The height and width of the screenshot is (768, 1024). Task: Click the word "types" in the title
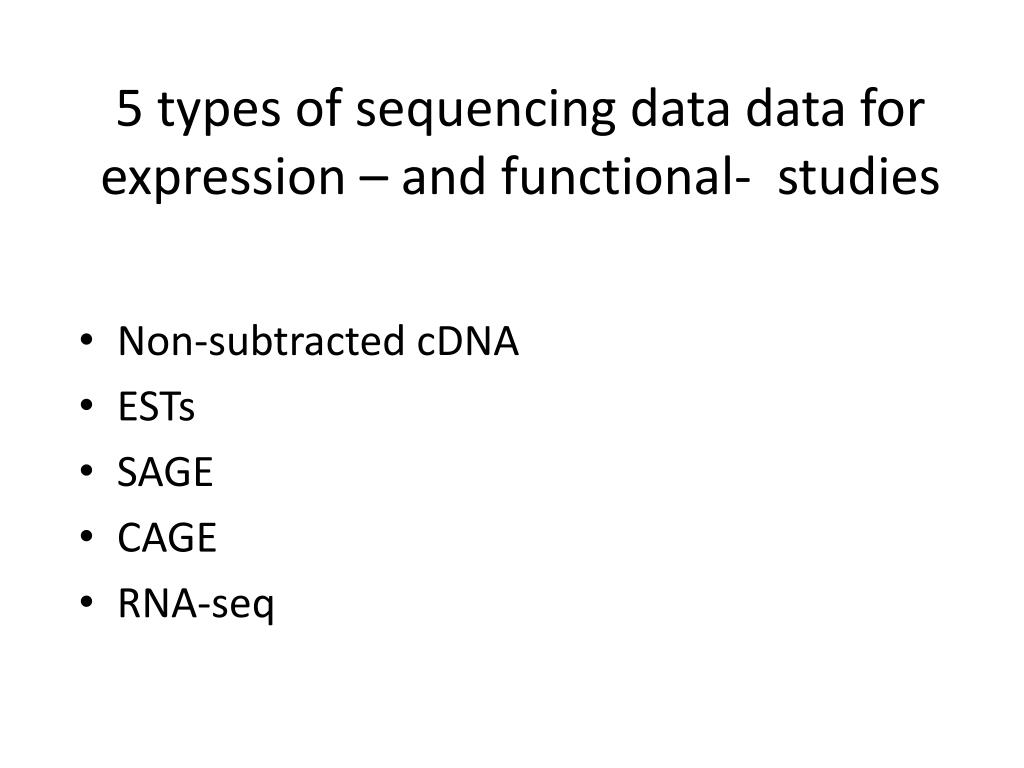219,111
